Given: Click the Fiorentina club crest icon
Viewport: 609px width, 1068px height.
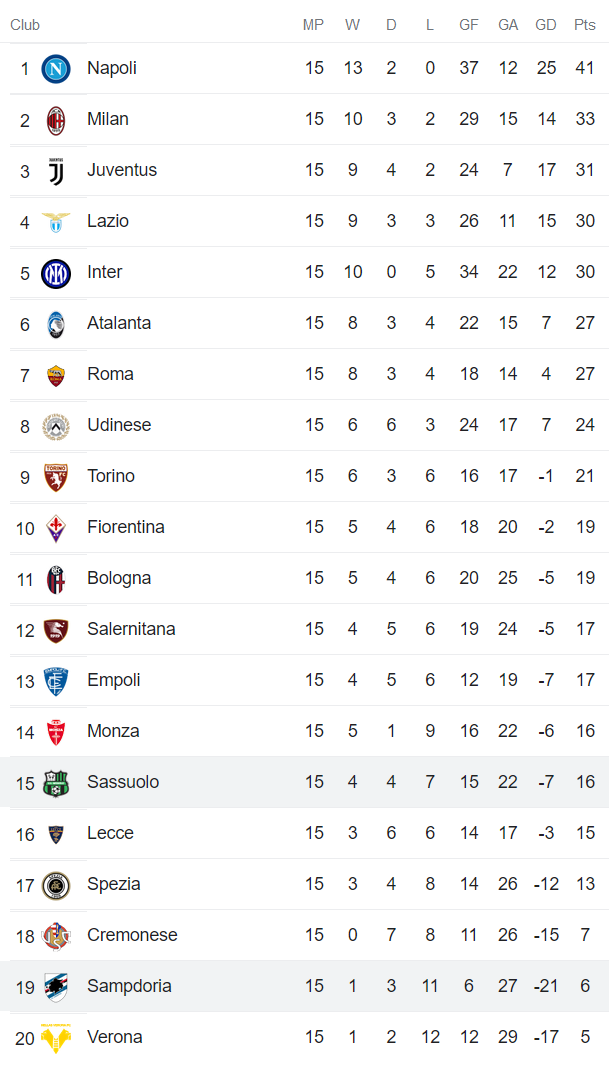Looking at the screenshot, I should (x=56, y=528).
